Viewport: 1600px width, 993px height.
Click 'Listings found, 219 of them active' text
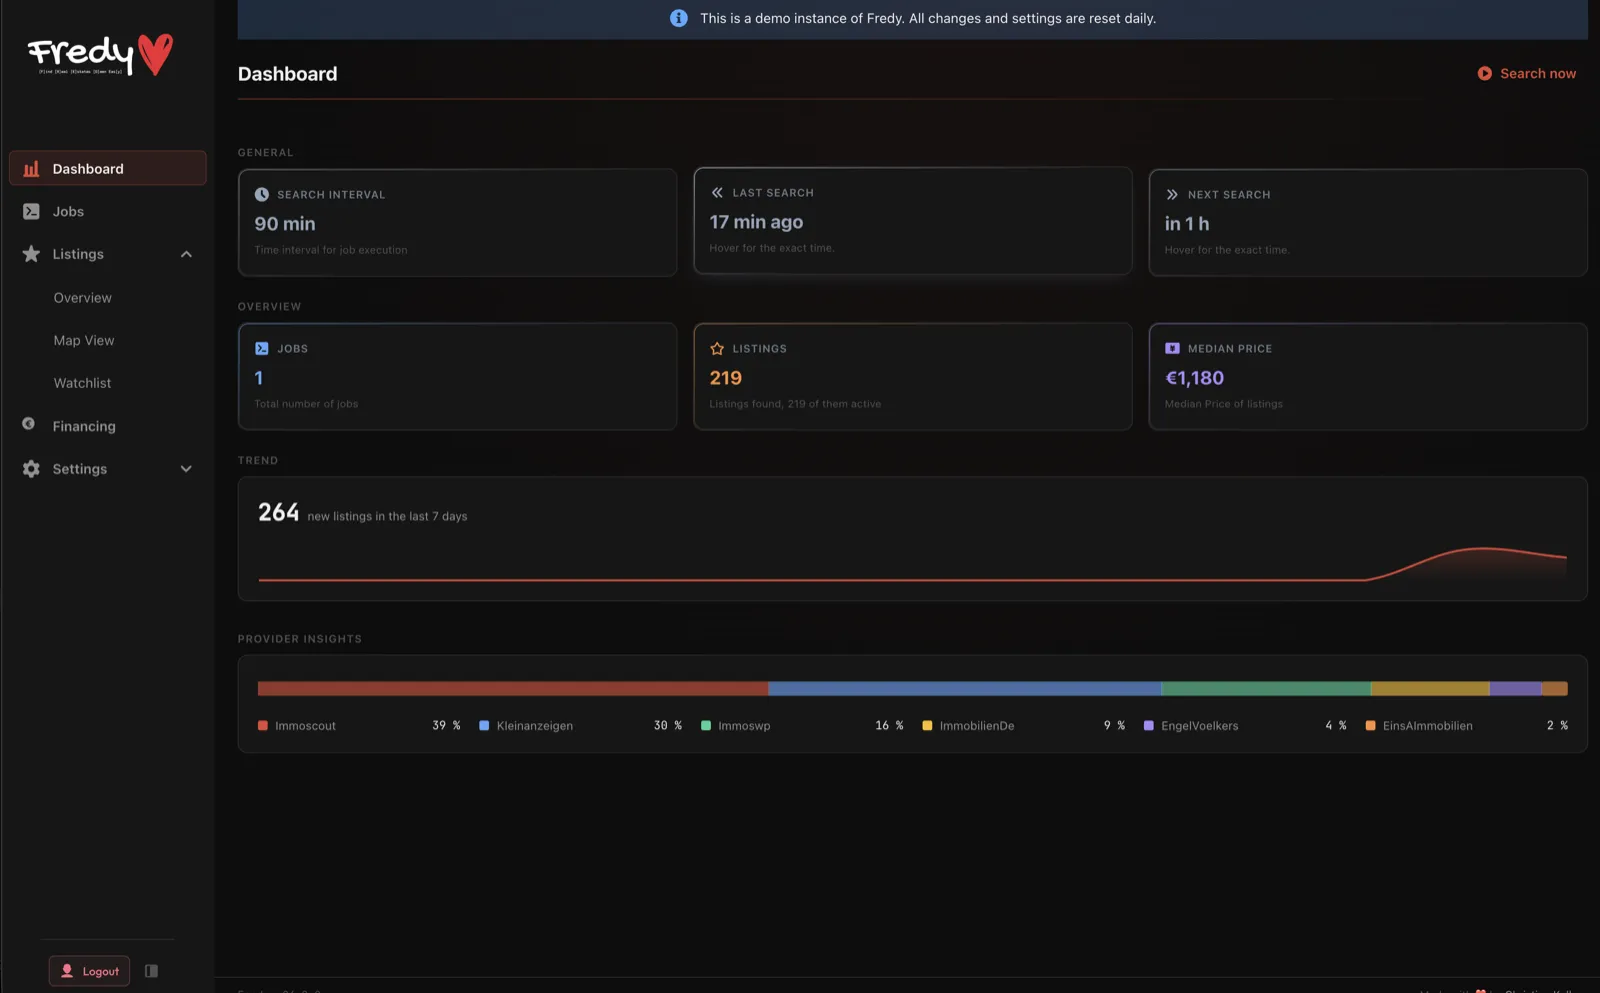(x=795, y=404)
